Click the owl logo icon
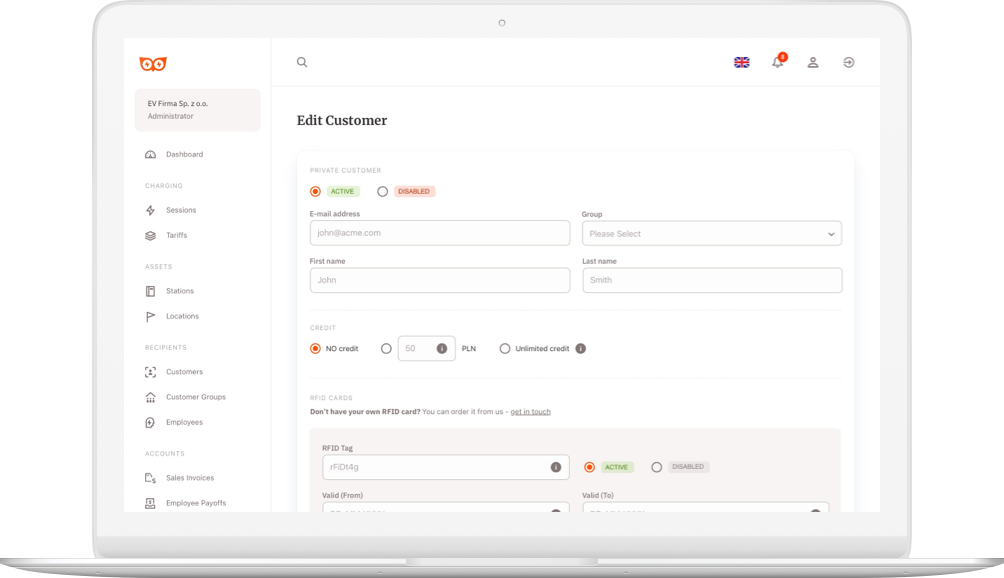This screenshot has height=578, width=1004. click(x=153, y=64)
